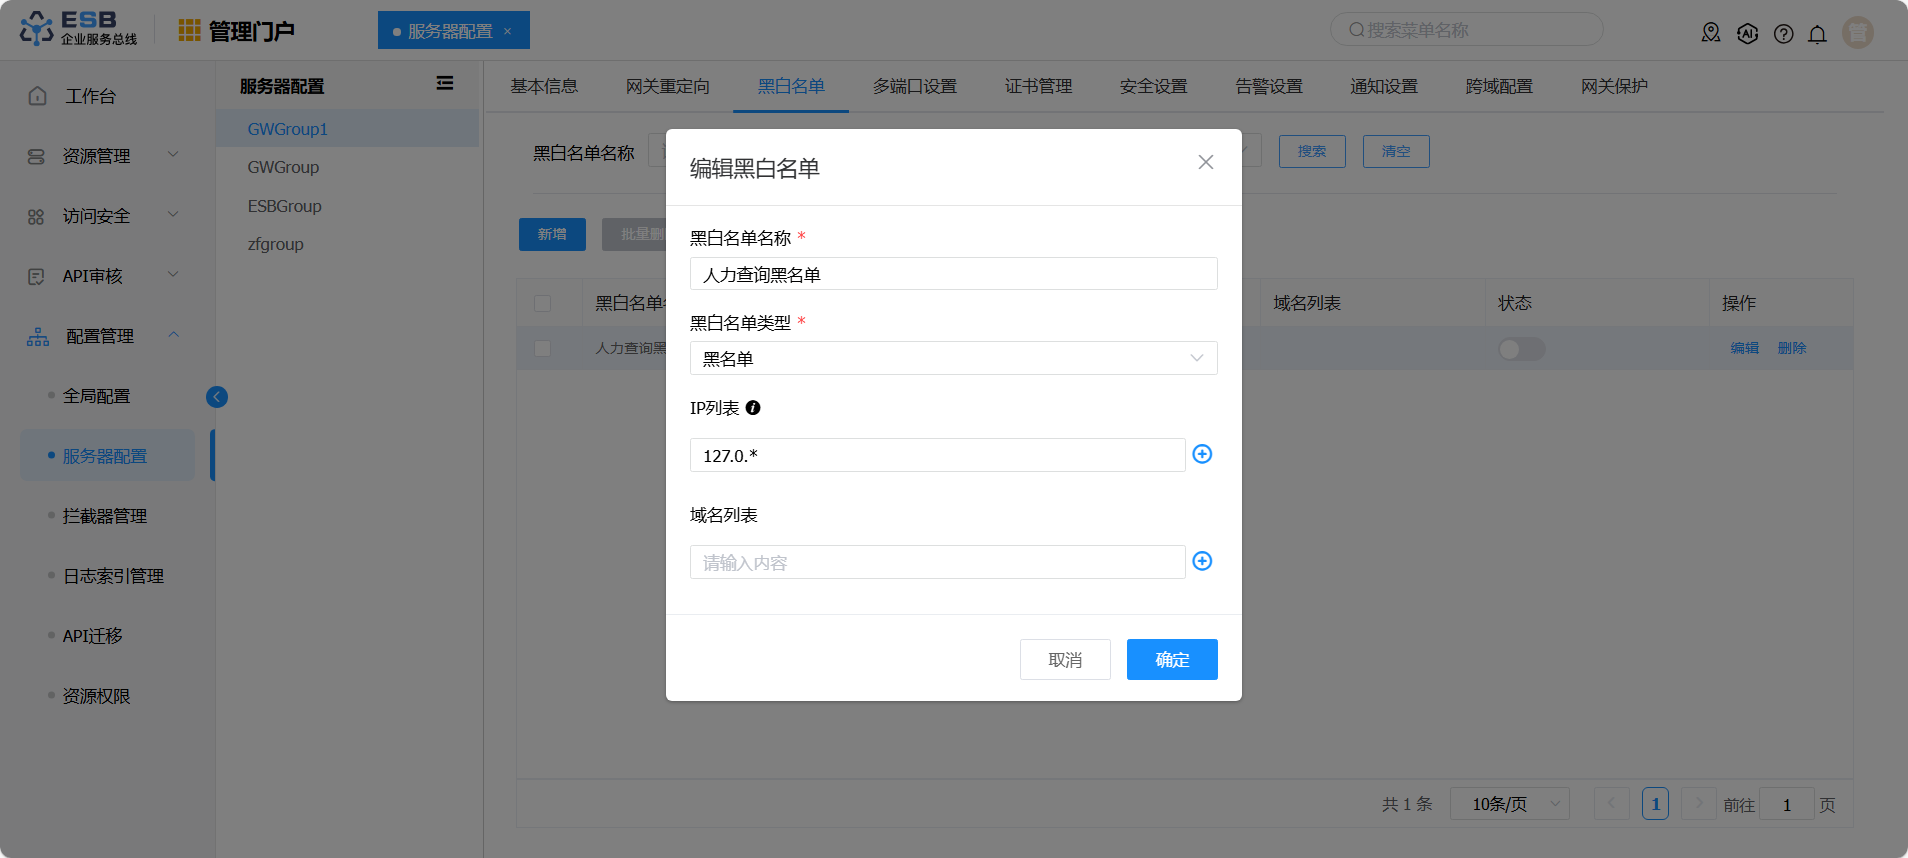Image resolution: width=1908 pixels, height=858 pixels.
Task: Click the add domain name plus icon
Action: point(1202,561)
